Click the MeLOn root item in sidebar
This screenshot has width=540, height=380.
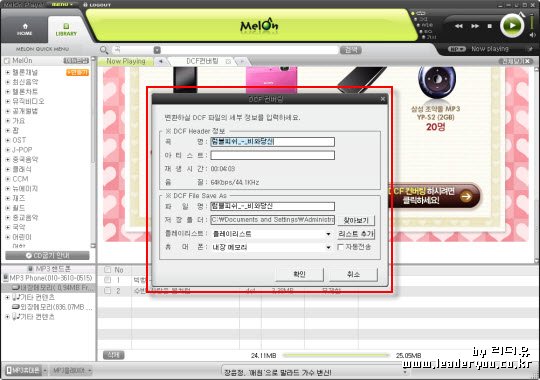[22, 61]
